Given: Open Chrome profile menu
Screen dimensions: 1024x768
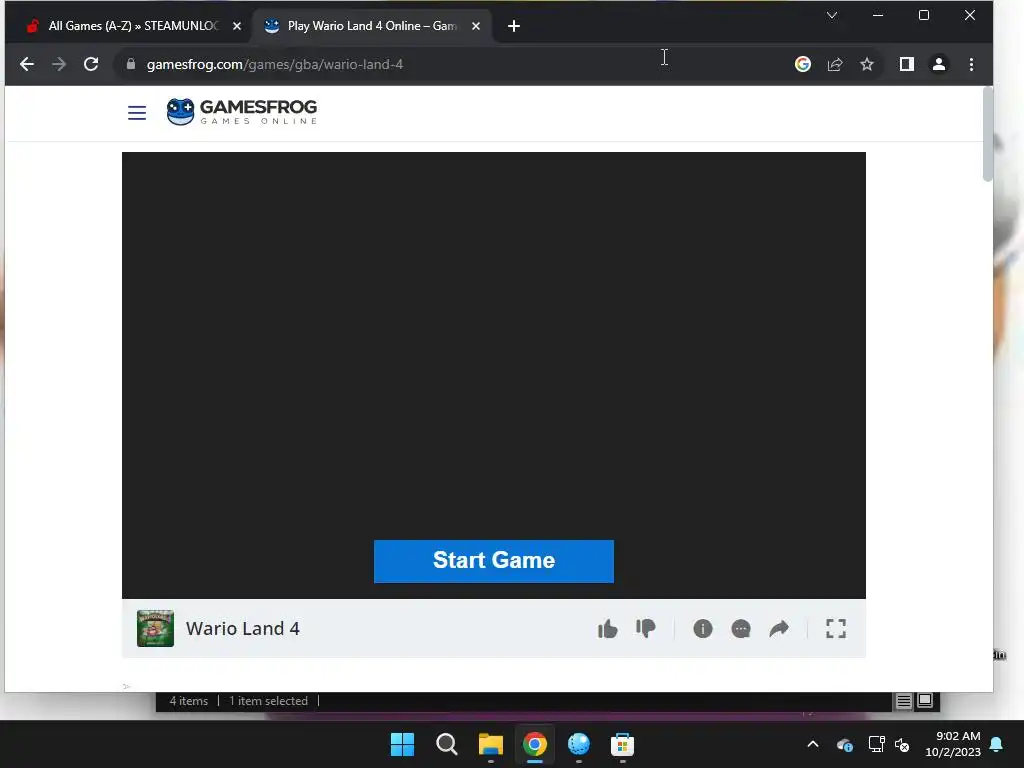Looking at the screenshot, I should [939, 64].
